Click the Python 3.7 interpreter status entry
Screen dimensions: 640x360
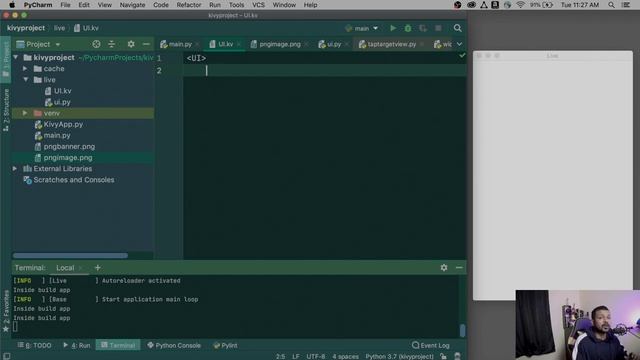399,356
